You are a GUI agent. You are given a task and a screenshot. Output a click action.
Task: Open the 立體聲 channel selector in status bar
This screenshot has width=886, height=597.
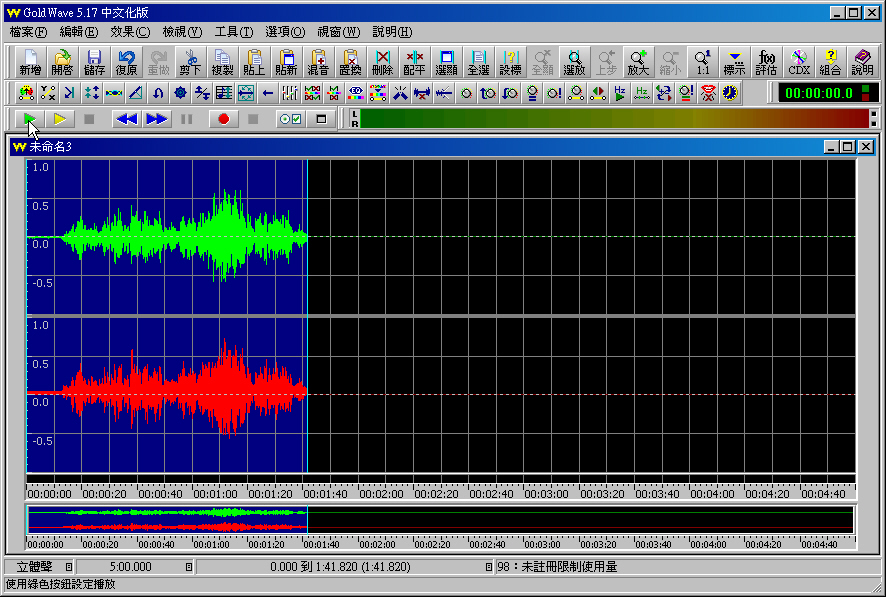pyautogui.click(x=38, y=567)
